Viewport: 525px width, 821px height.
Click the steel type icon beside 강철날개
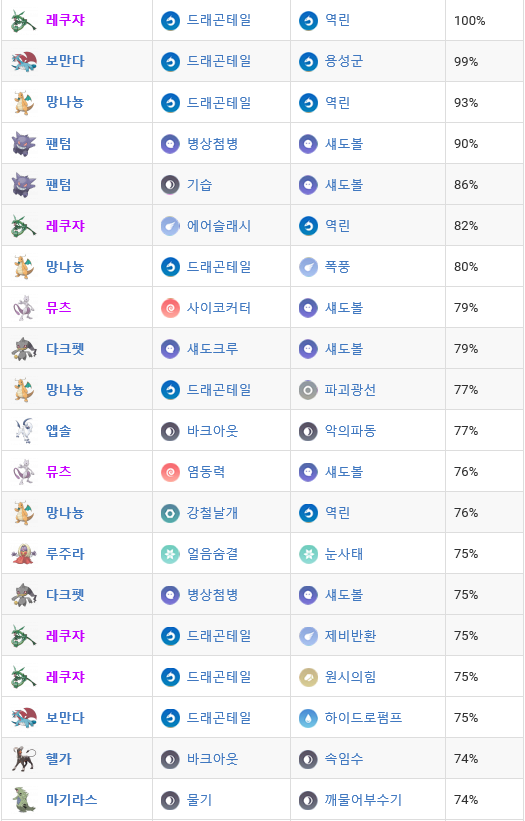click(x=170, y=513)
